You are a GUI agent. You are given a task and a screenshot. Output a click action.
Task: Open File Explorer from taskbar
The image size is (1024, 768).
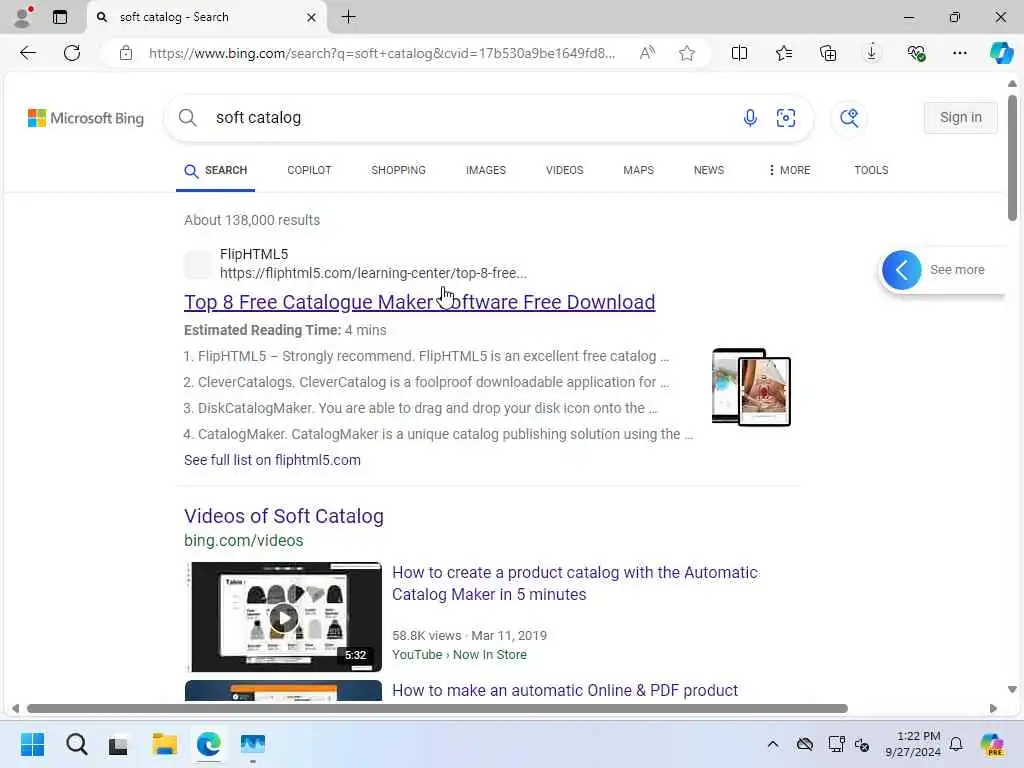(165, 744)
